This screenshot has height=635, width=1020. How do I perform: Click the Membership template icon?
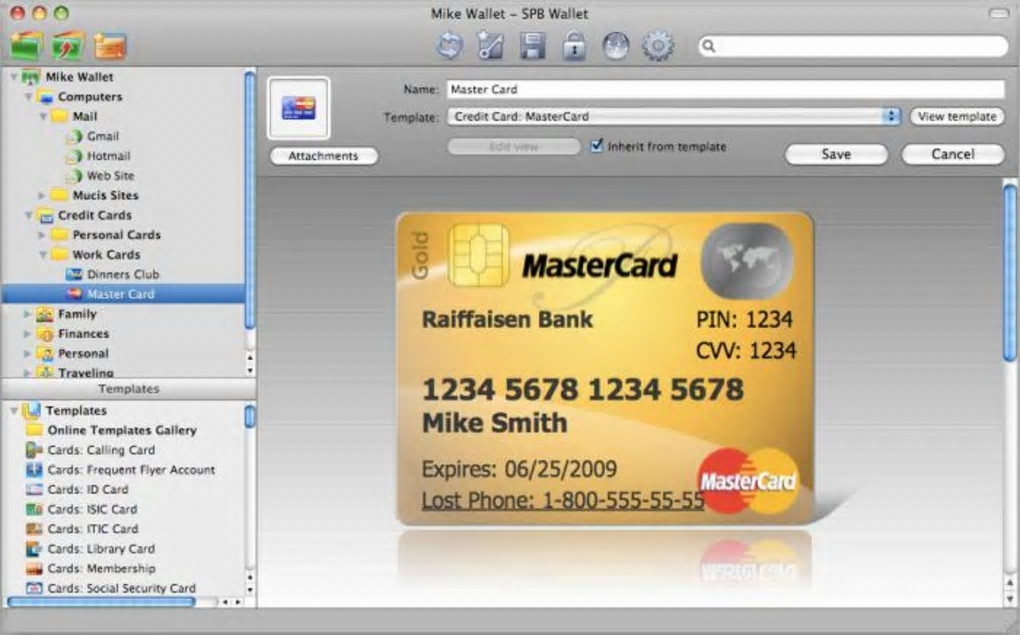[34, 569]
